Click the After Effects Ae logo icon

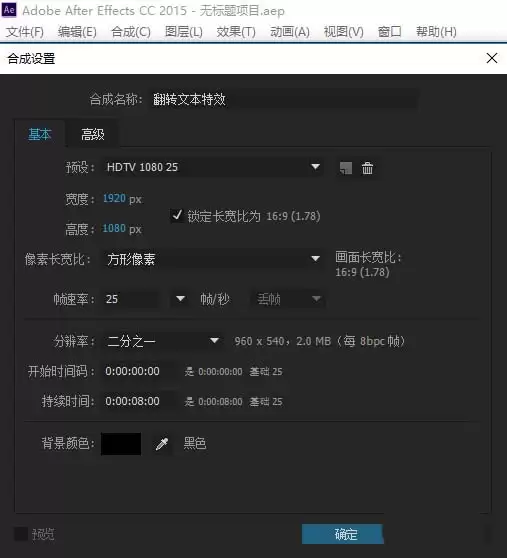click(9, 10)
